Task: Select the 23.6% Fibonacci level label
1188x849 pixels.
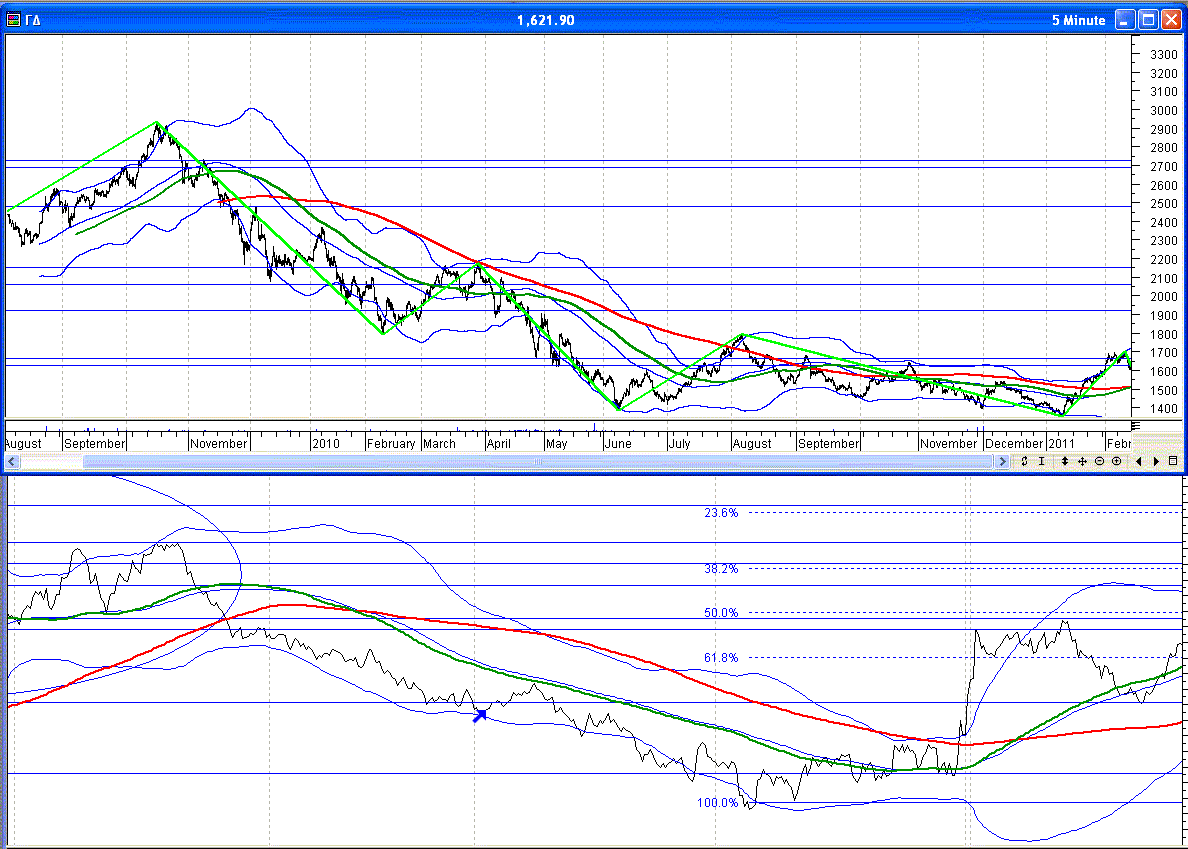Action: tap(721, 513)
